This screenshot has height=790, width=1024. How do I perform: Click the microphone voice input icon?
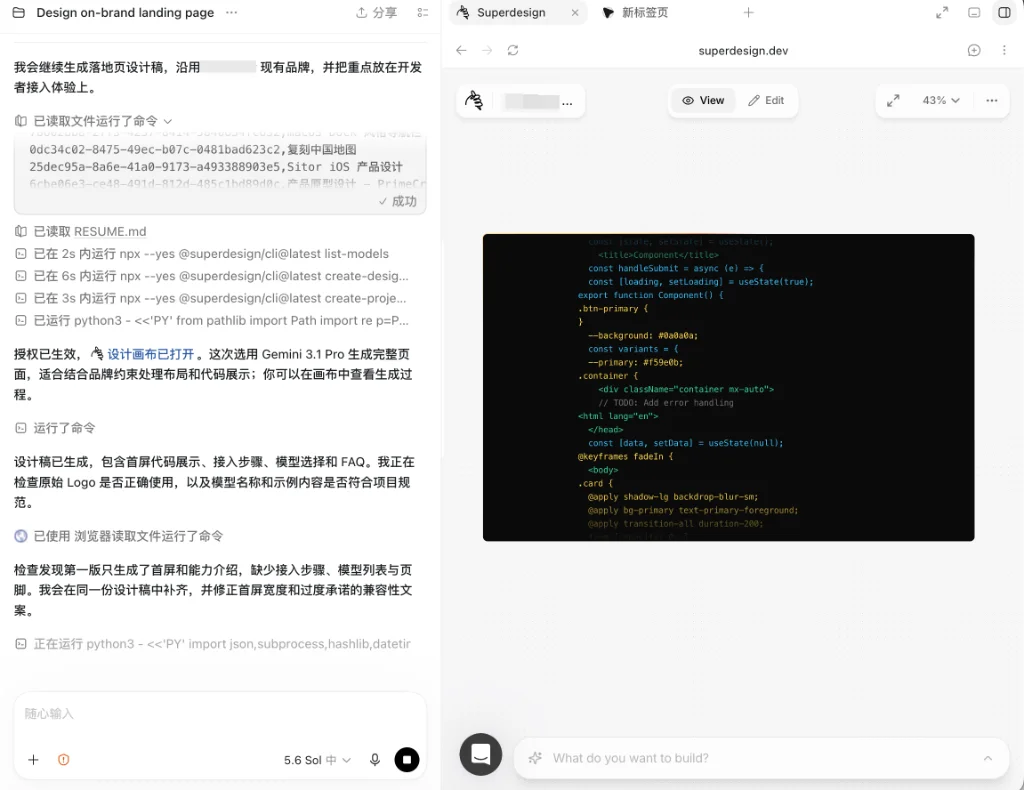click(375, 759)
